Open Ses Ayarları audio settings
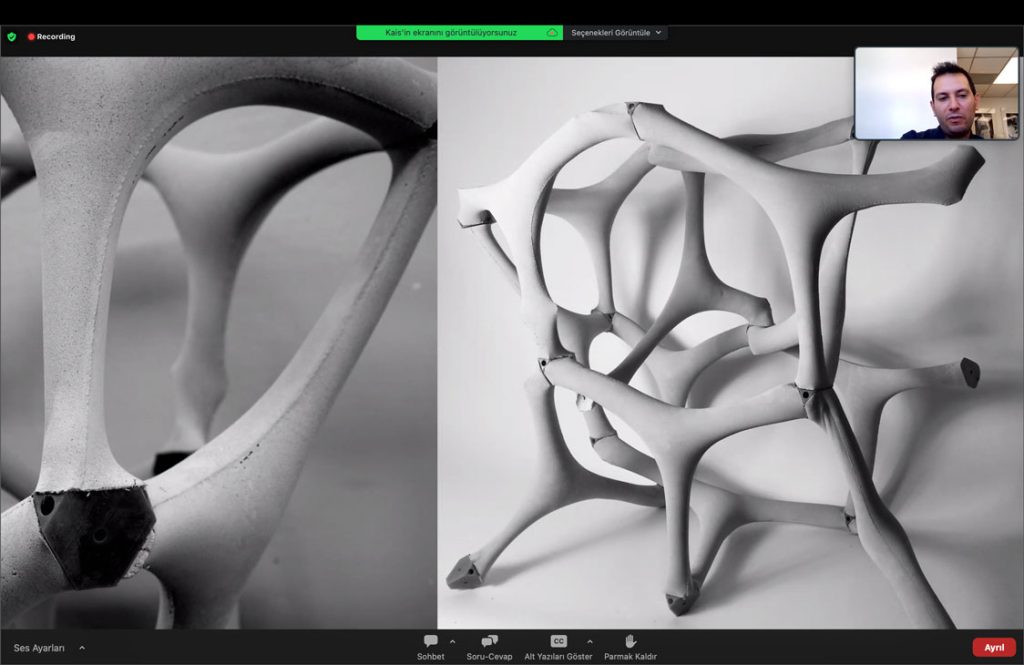The height and width of the screenshot is (665, 1024). point(39,648)
